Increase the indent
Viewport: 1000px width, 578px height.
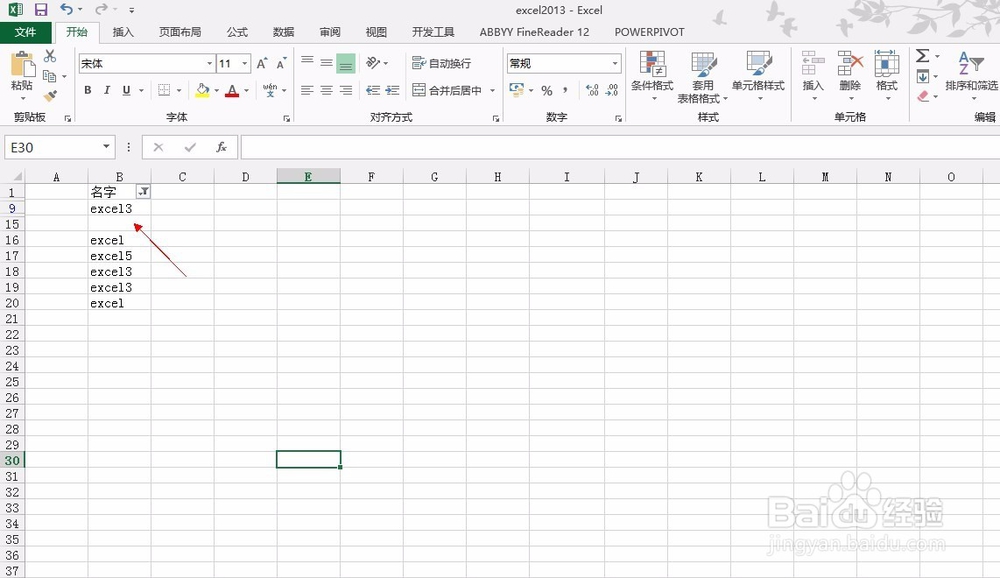point(392,91)
